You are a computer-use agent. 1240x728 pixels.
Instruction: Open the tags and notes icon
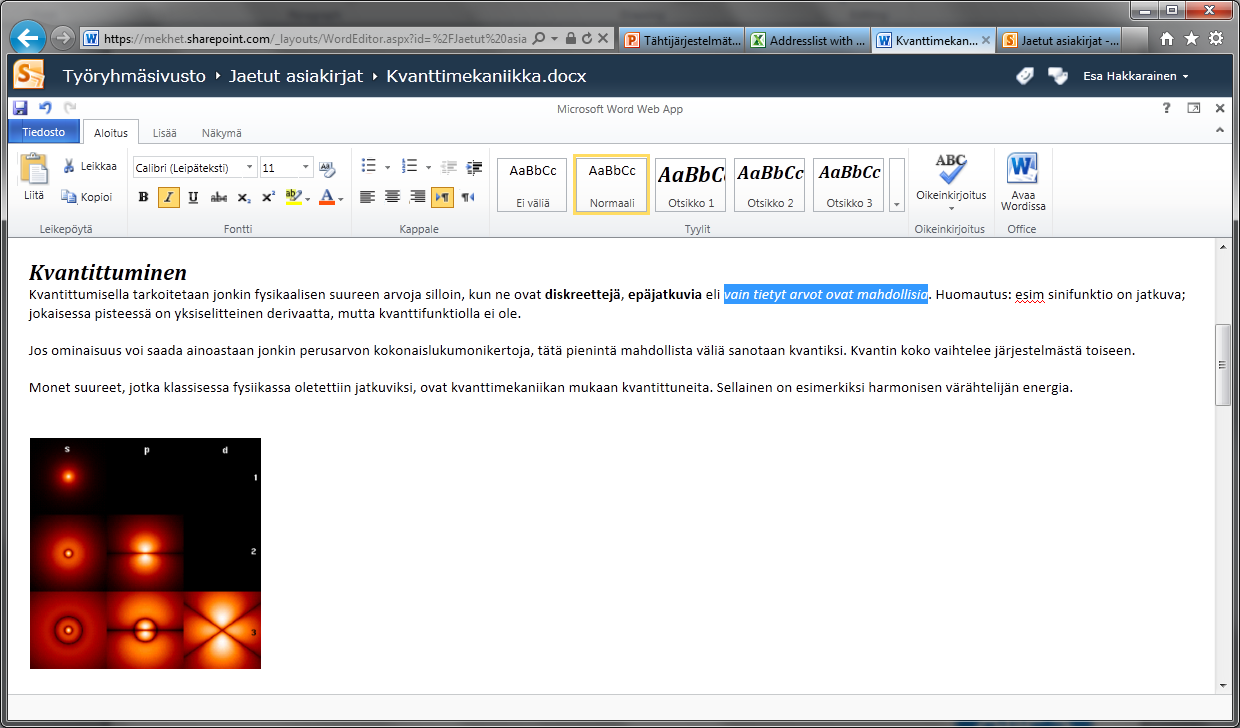(x=1025, y=76)
